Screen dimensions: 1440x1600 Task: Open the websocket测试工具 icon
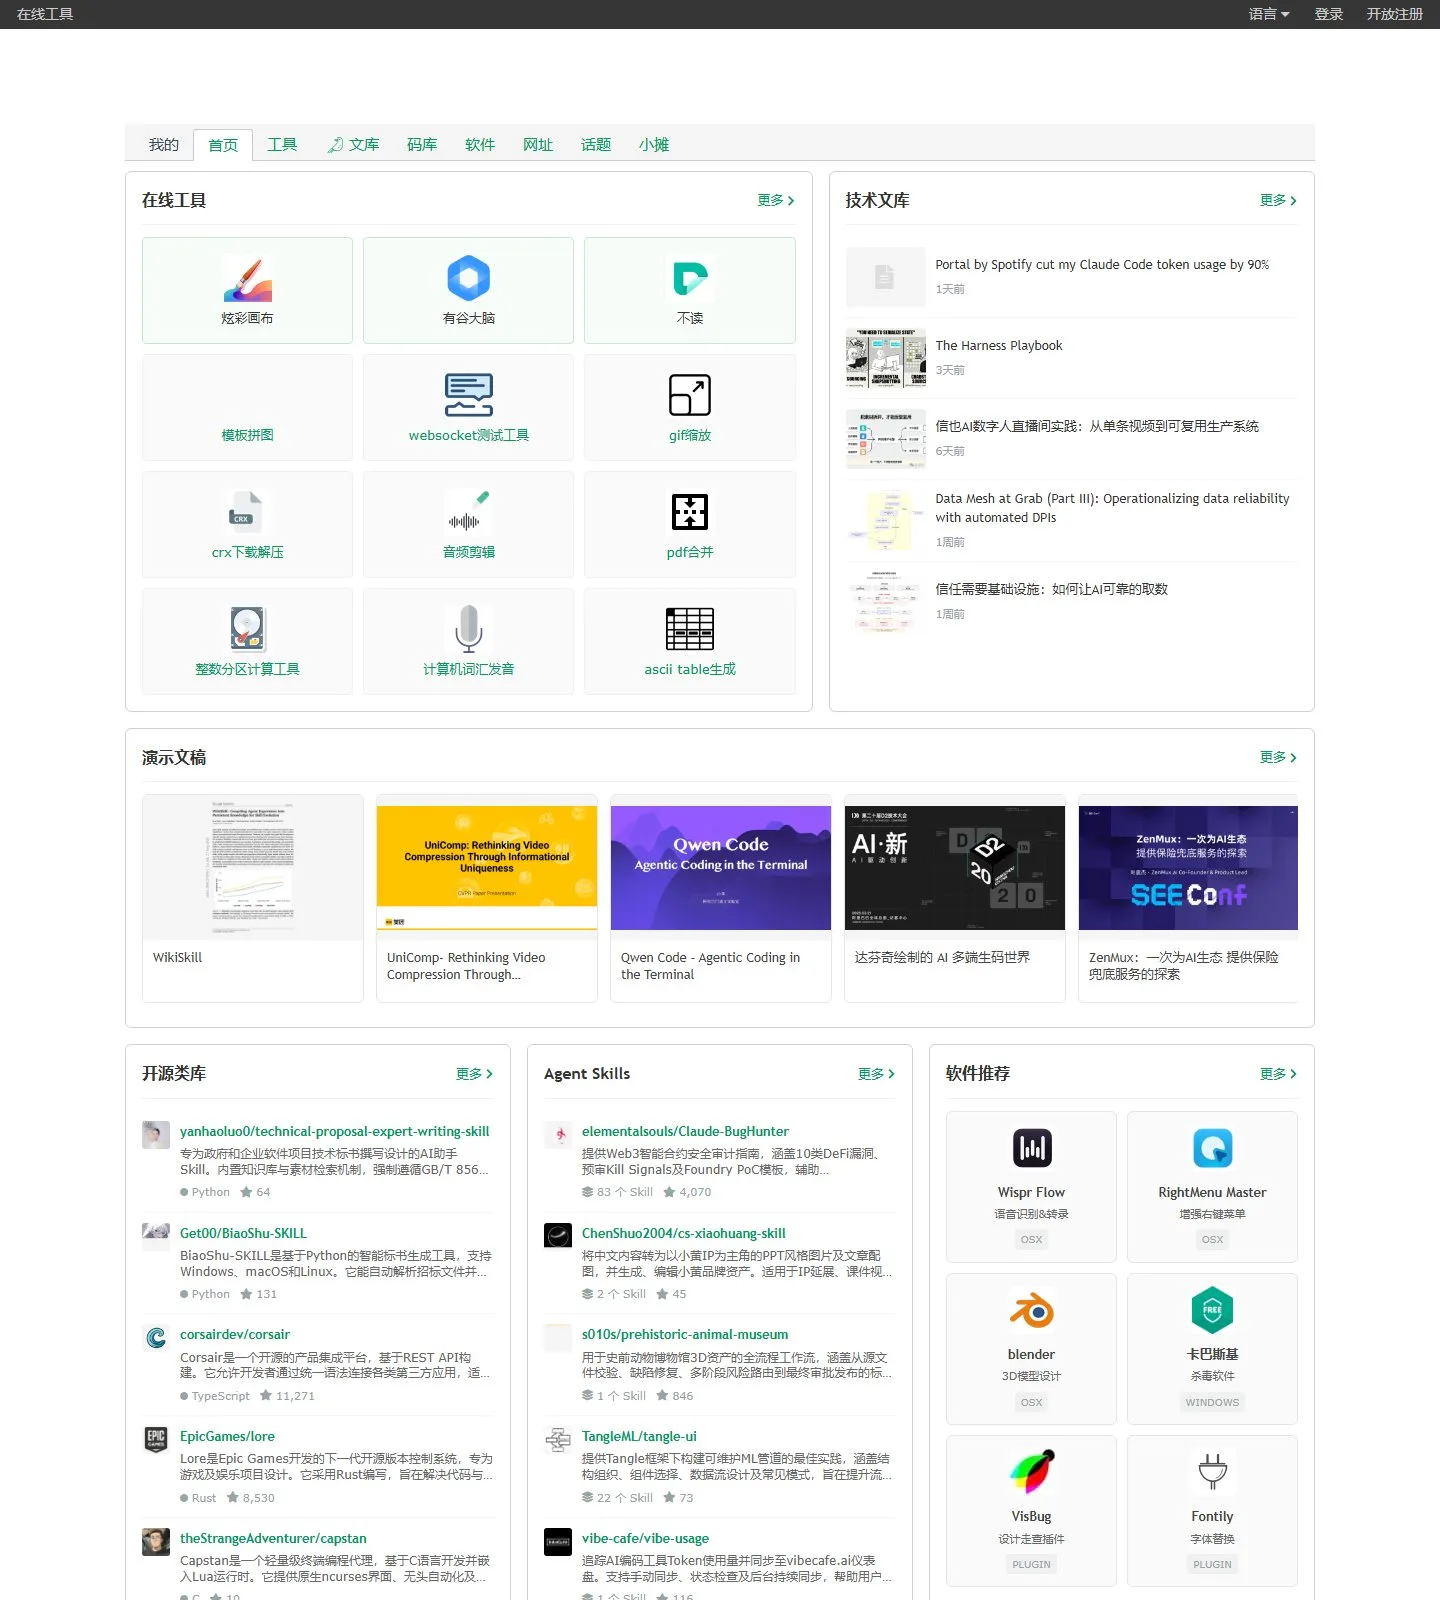coord(468,395)
